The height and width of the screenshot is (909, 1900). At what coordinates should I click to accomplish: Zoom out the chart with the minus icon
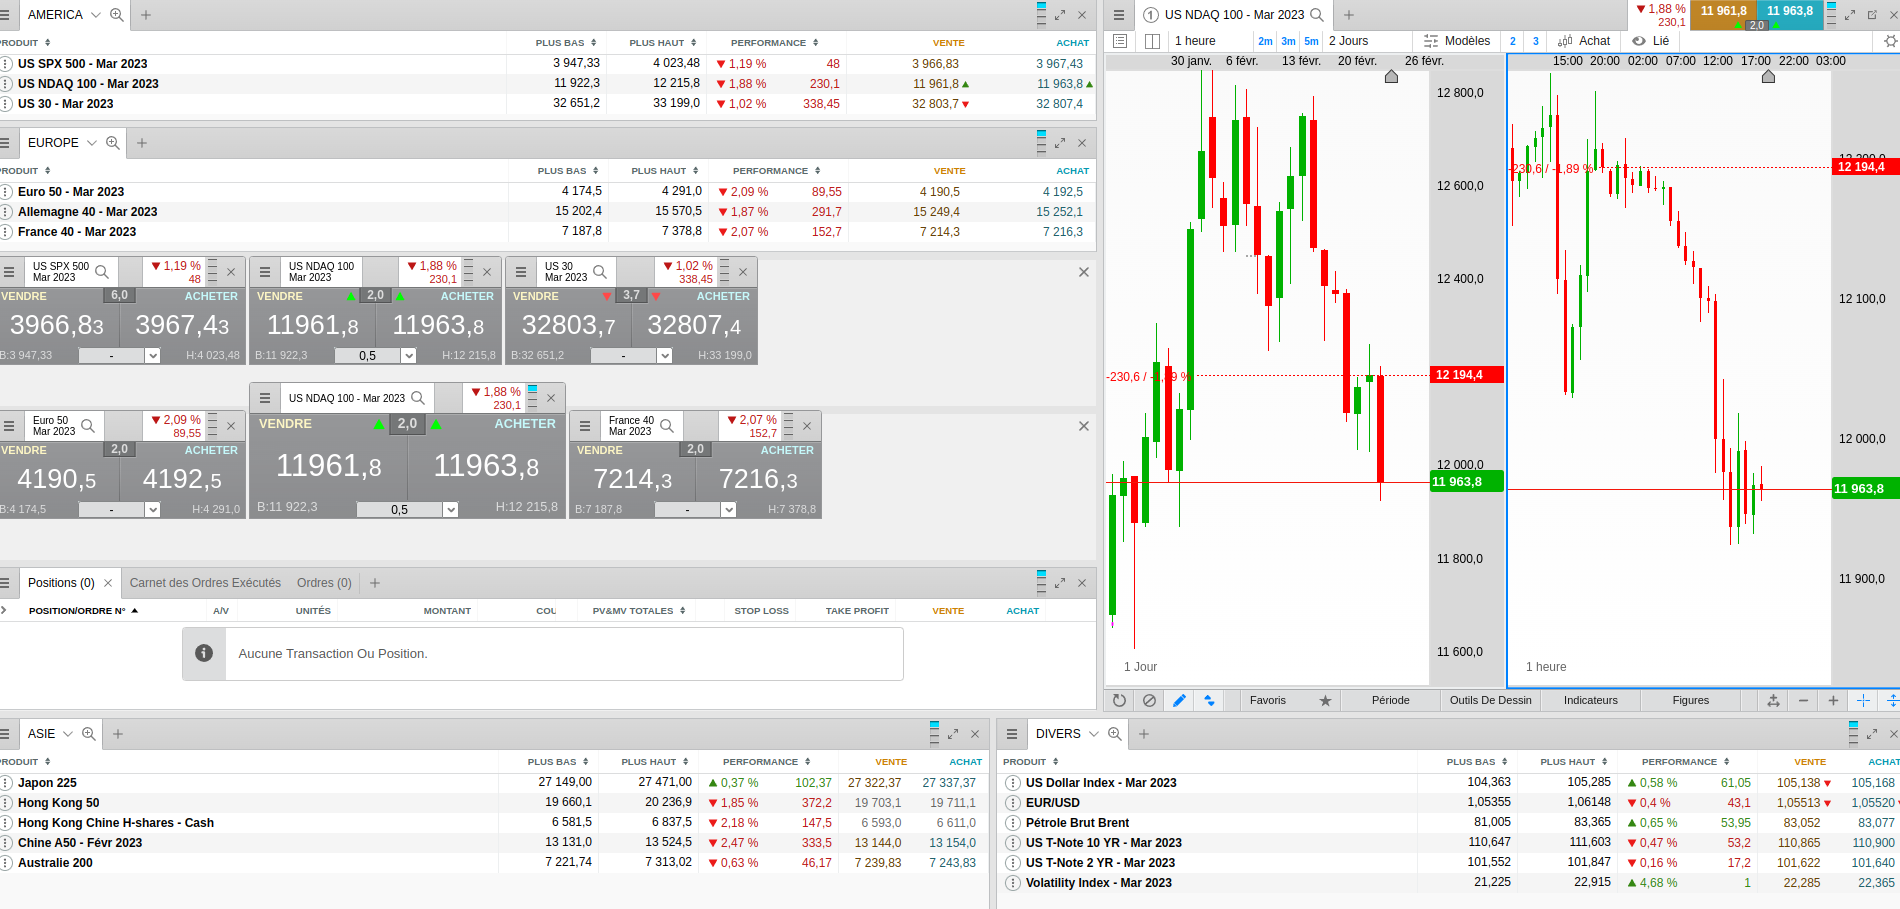pos(1803,701)
